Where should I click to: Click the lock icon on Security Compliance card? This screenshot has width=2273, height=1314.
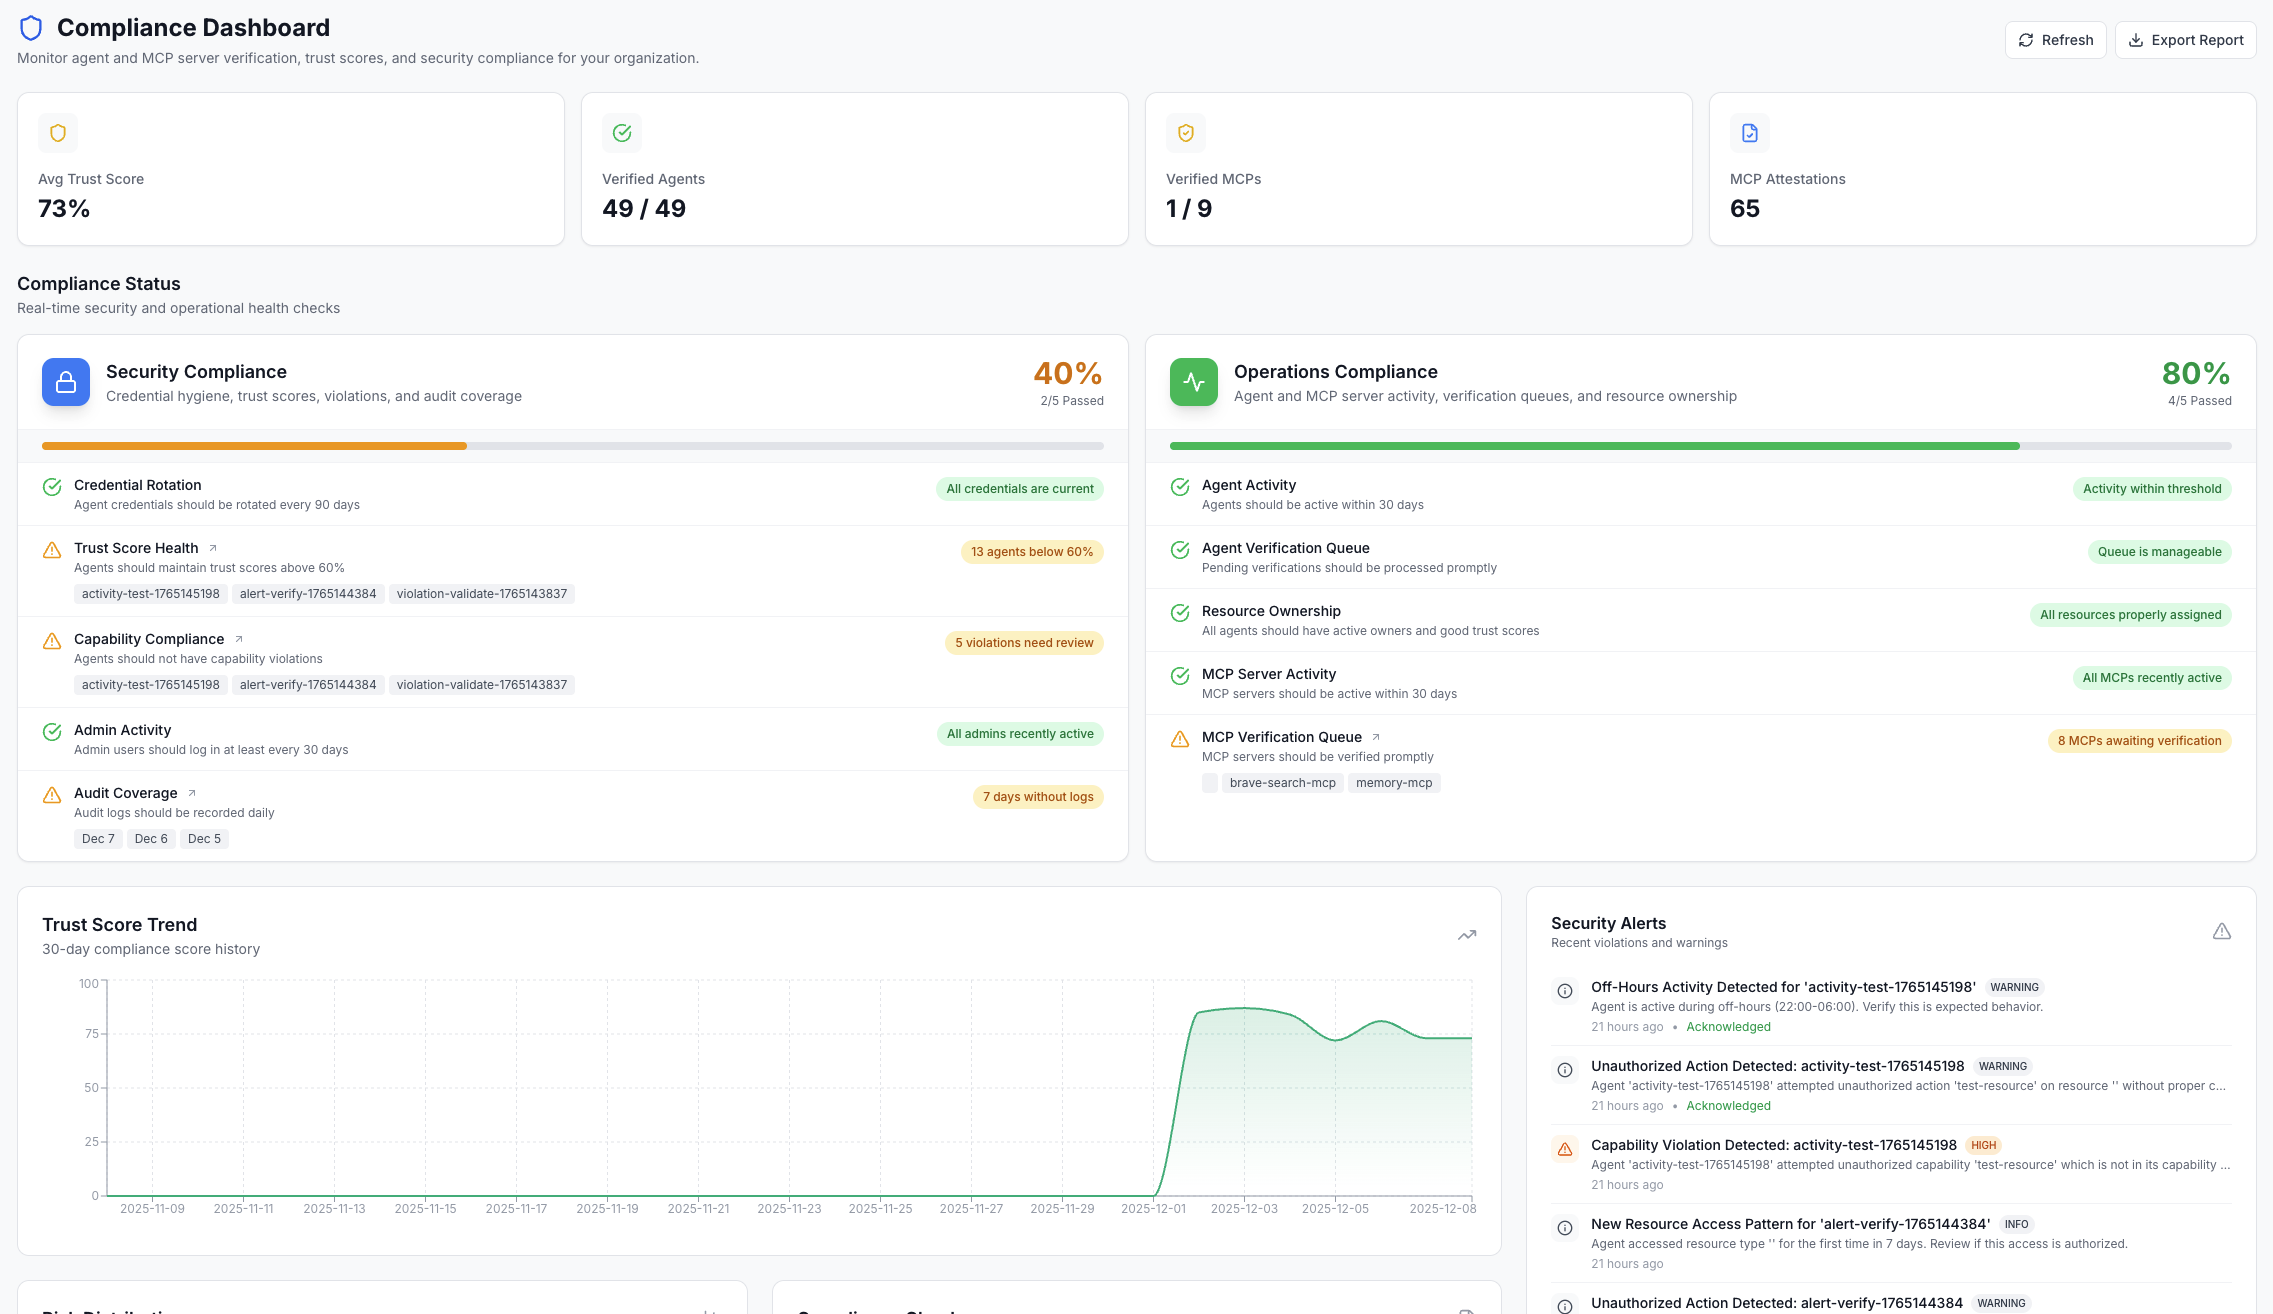pos(64,381)
